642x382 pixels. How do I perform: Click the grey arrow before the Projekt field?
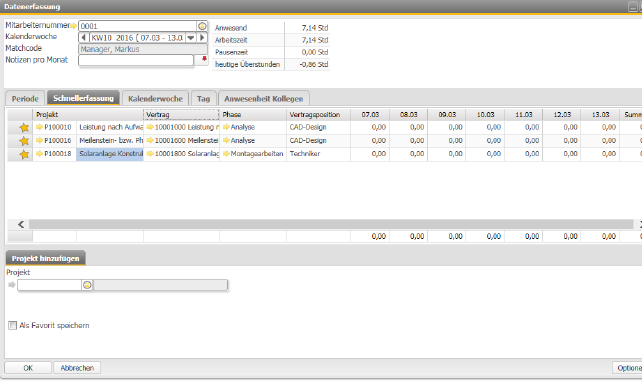click(12, 285)
